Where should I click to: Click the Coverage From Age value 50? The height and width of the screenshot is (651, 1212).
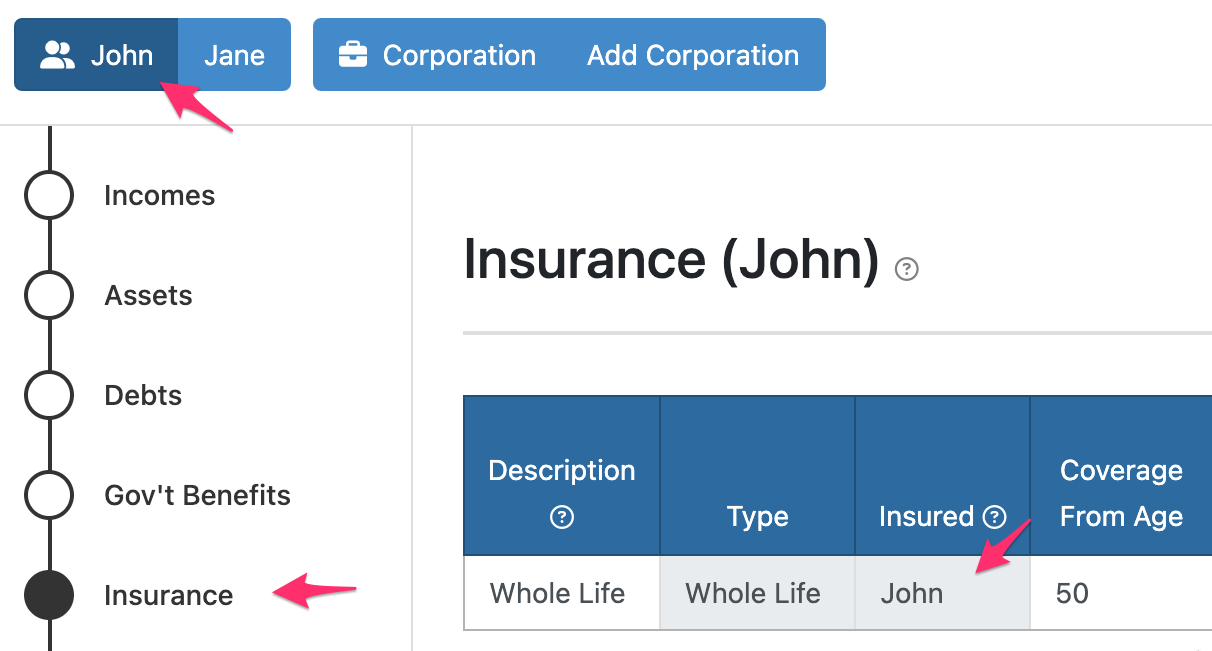[x=1072, y=593]
